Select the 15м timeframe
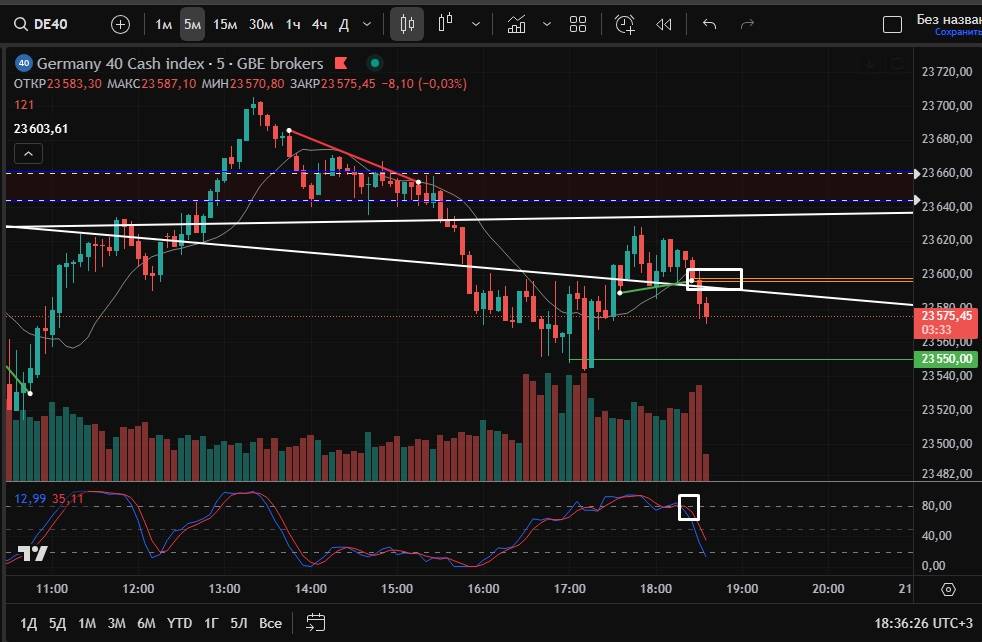 pos(225,24)
